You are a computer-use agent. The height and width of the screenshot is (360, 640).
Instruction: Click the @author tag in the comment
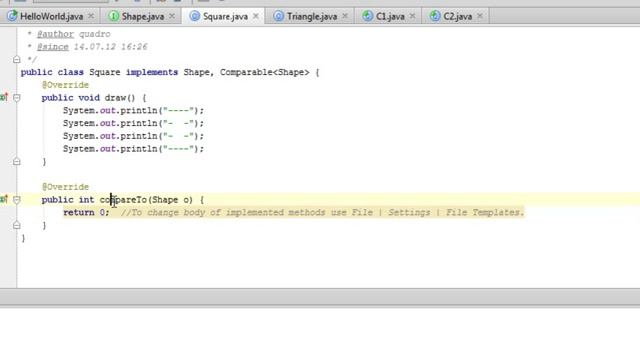click(55, 34)
